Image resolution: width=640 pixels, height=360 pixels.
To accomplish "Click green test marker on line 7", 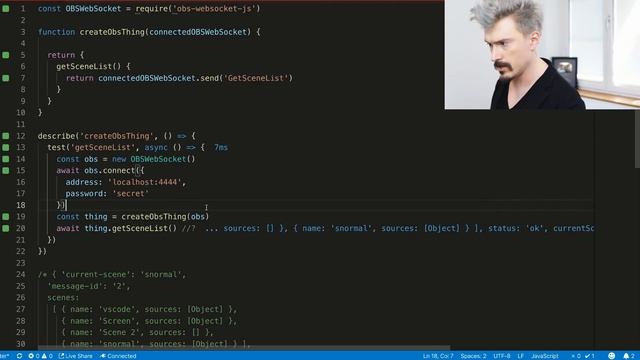I will click(x=6, y=78).
